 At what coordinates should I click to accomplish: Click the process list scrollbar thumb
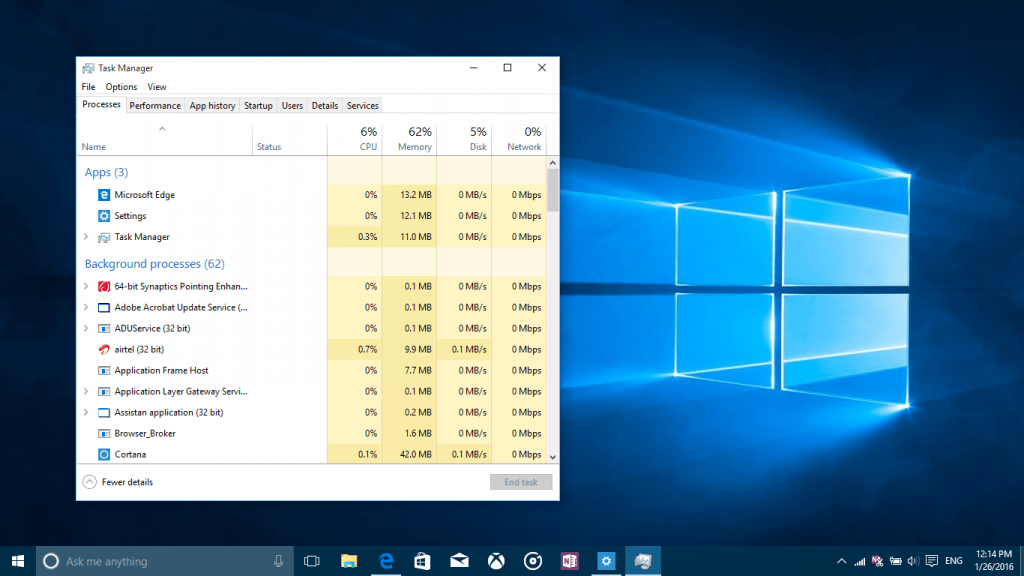point(552,190)
